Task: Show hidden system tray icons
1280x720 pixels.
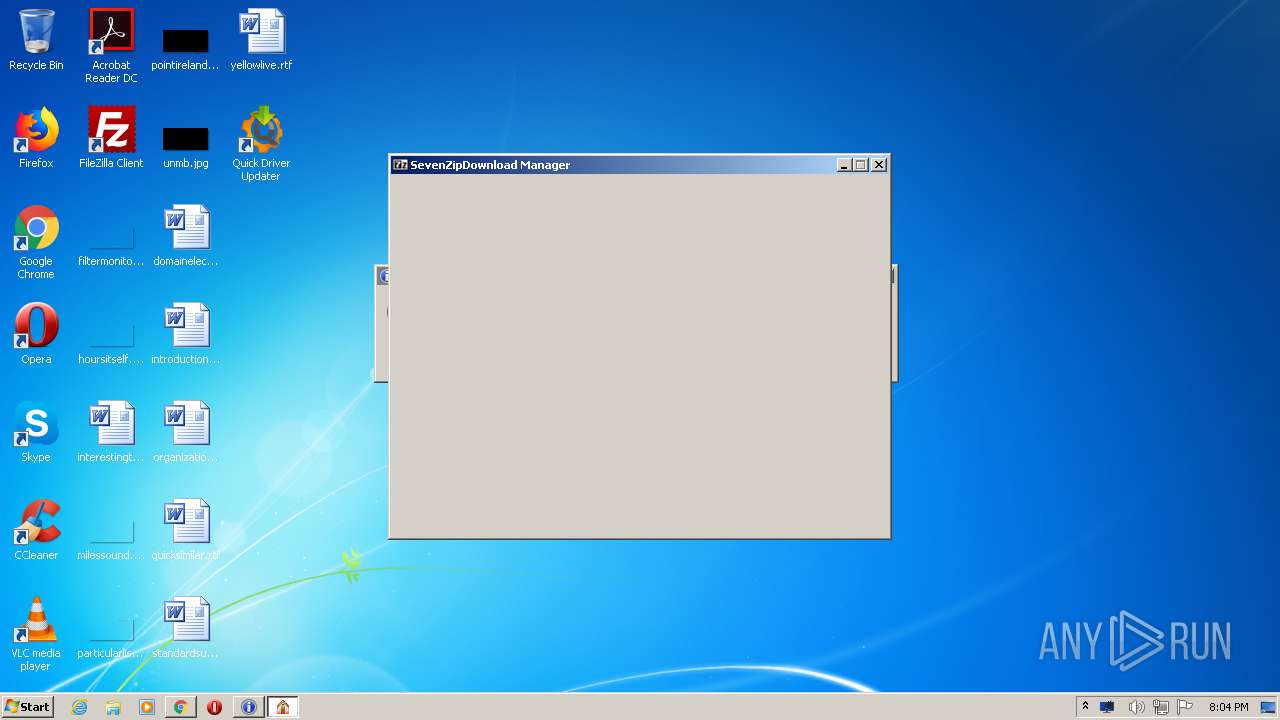Action: (1085, 707)
